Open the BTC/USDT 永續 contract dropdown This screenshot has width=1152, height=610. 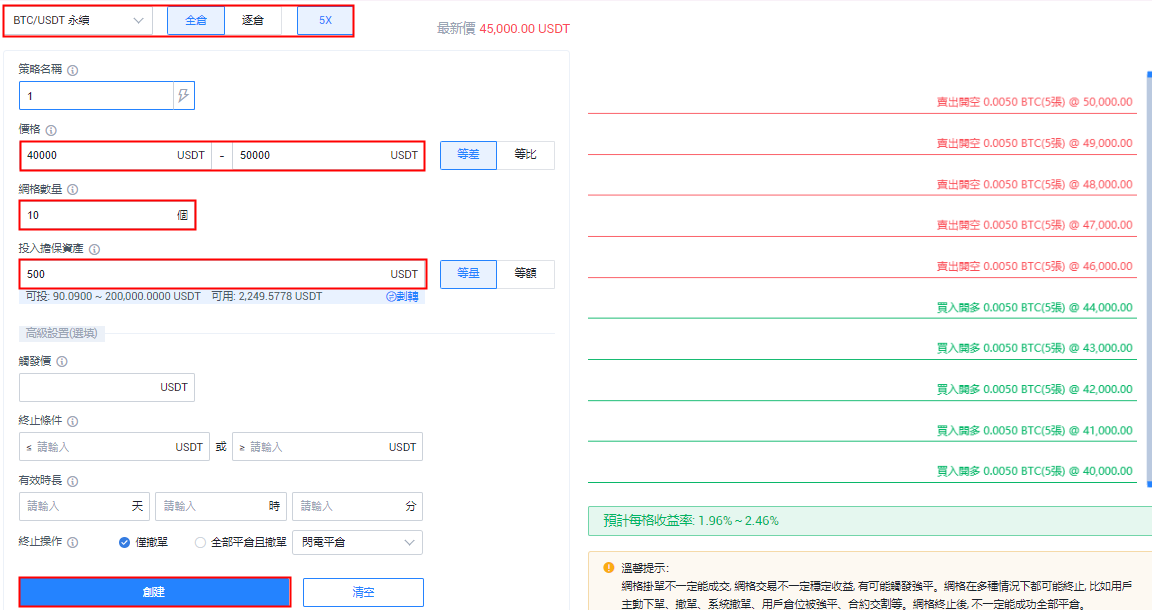pyautogui.click(x=78, y=21)
